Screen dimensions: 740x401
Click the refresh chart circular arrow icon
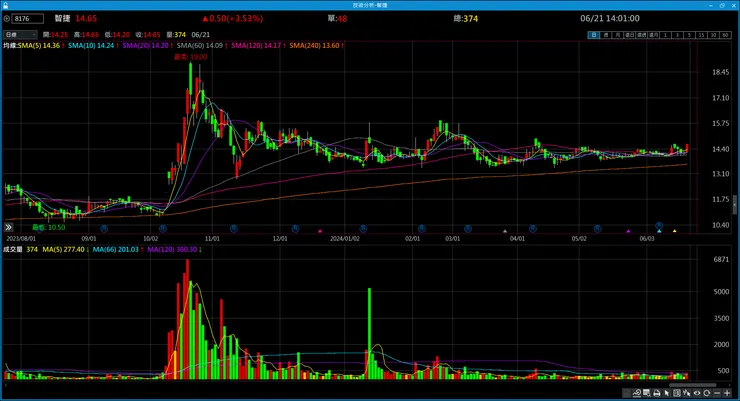click(706, 393)
